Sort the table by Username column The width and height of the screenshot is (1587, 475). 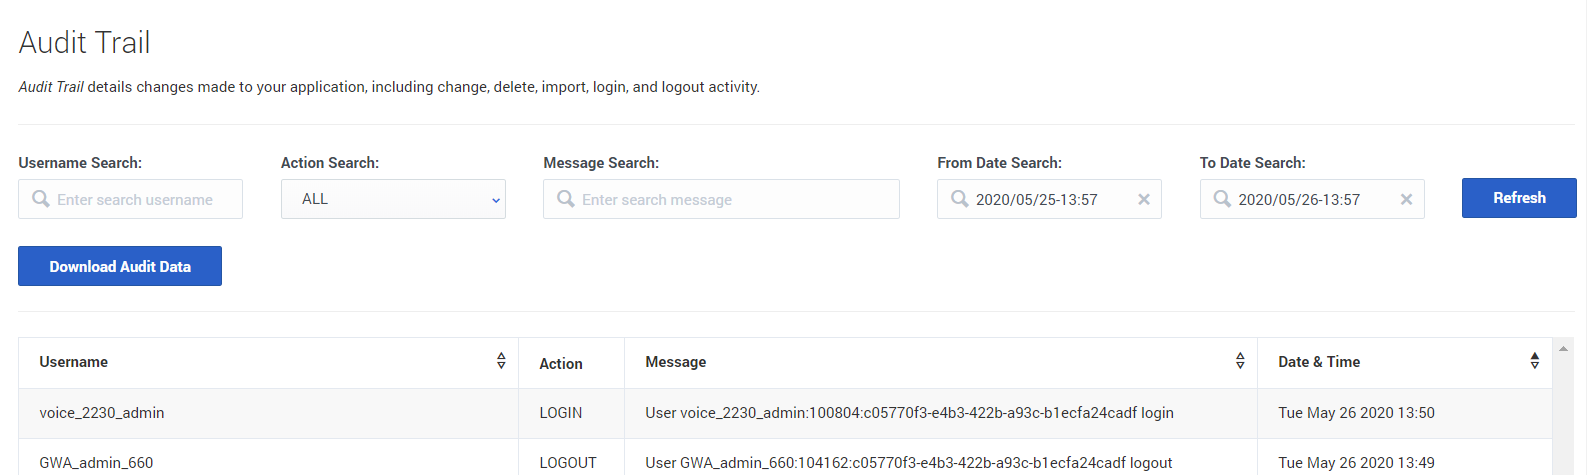click(x=501, y=361)
